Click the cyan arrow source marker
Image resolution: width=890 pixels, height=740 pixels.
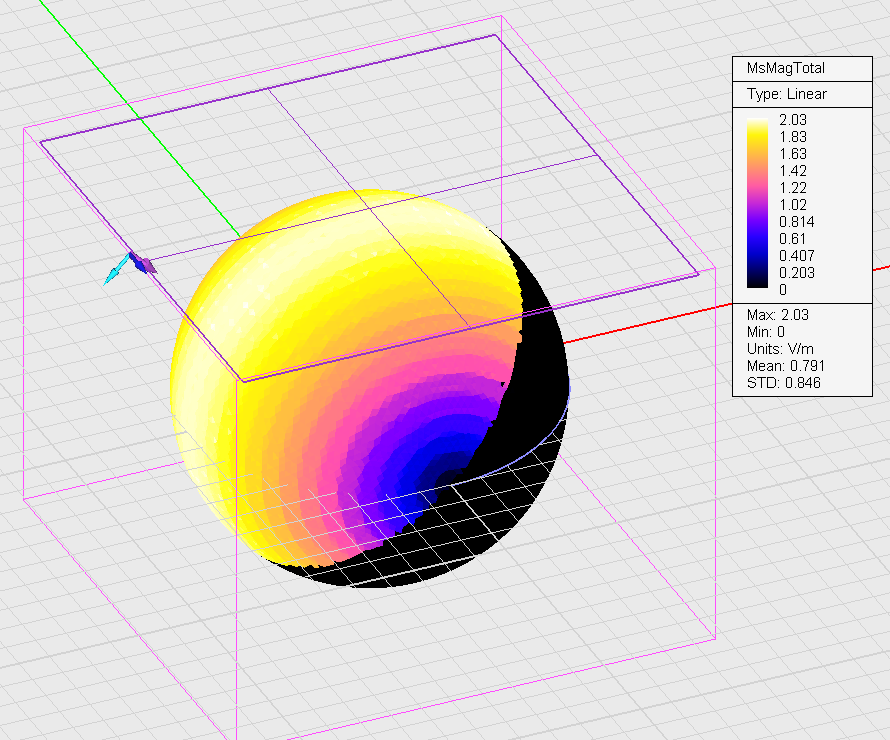114,272
